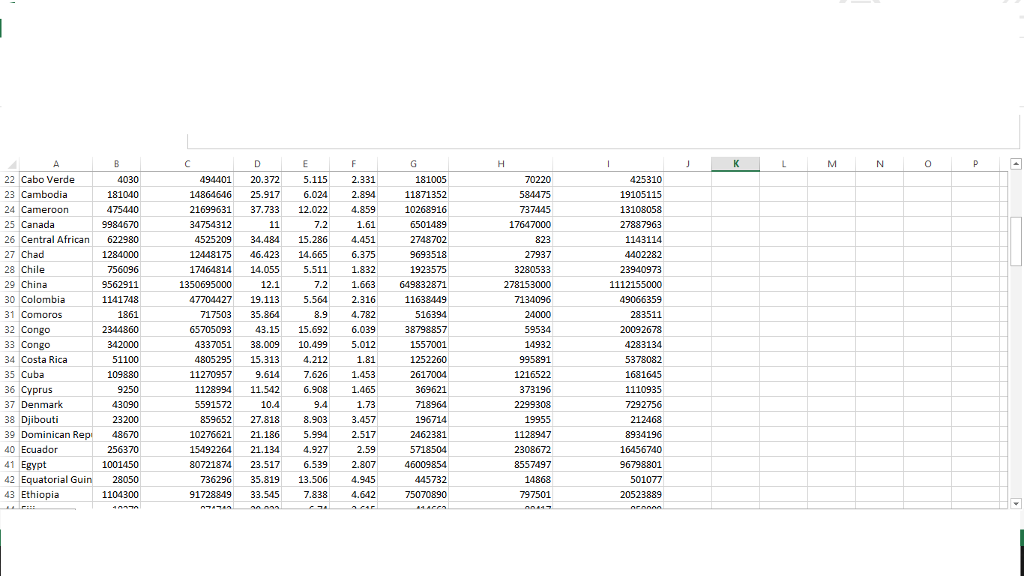Screen dimensions: 1024x576
Task: Click the cell 'Cabo Verde'
Action: coord(56,180)
